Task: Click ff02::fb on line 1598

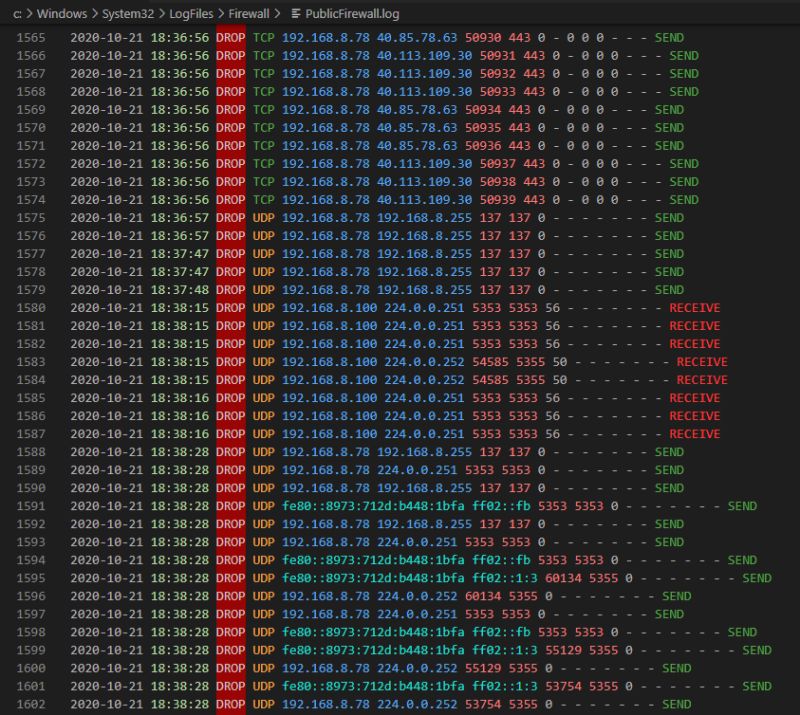Action: coord(501,632)
